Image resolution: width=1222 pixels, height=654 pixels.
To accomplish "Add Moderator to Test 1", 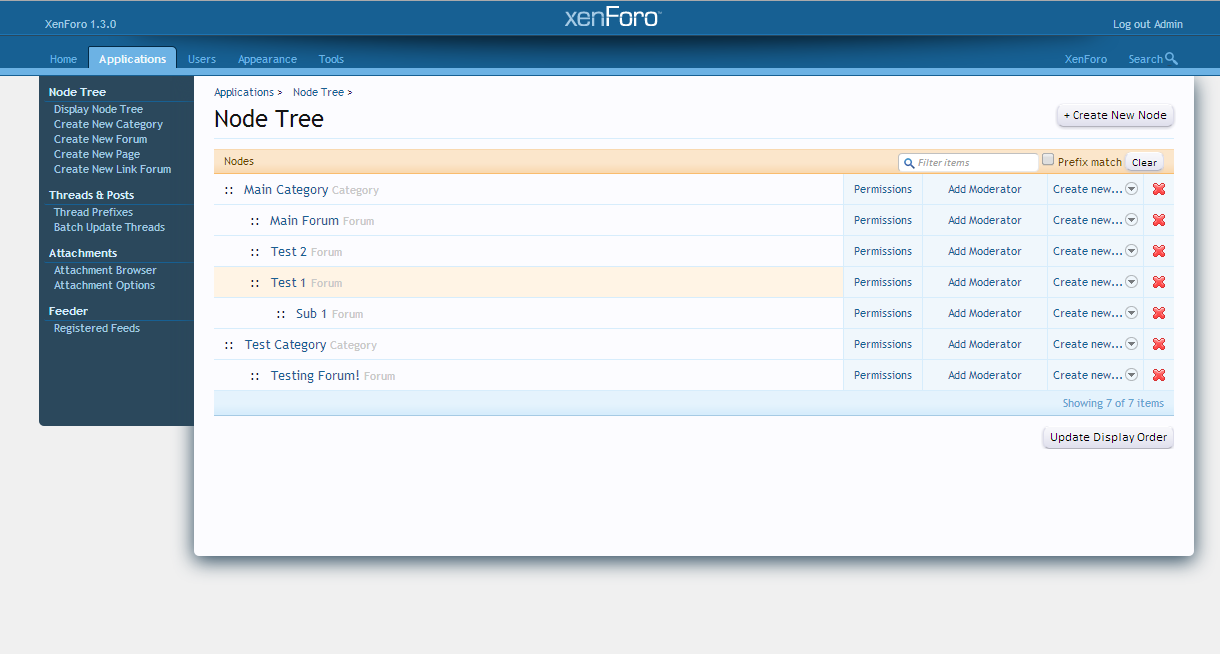I will click(x=985, y=282).
